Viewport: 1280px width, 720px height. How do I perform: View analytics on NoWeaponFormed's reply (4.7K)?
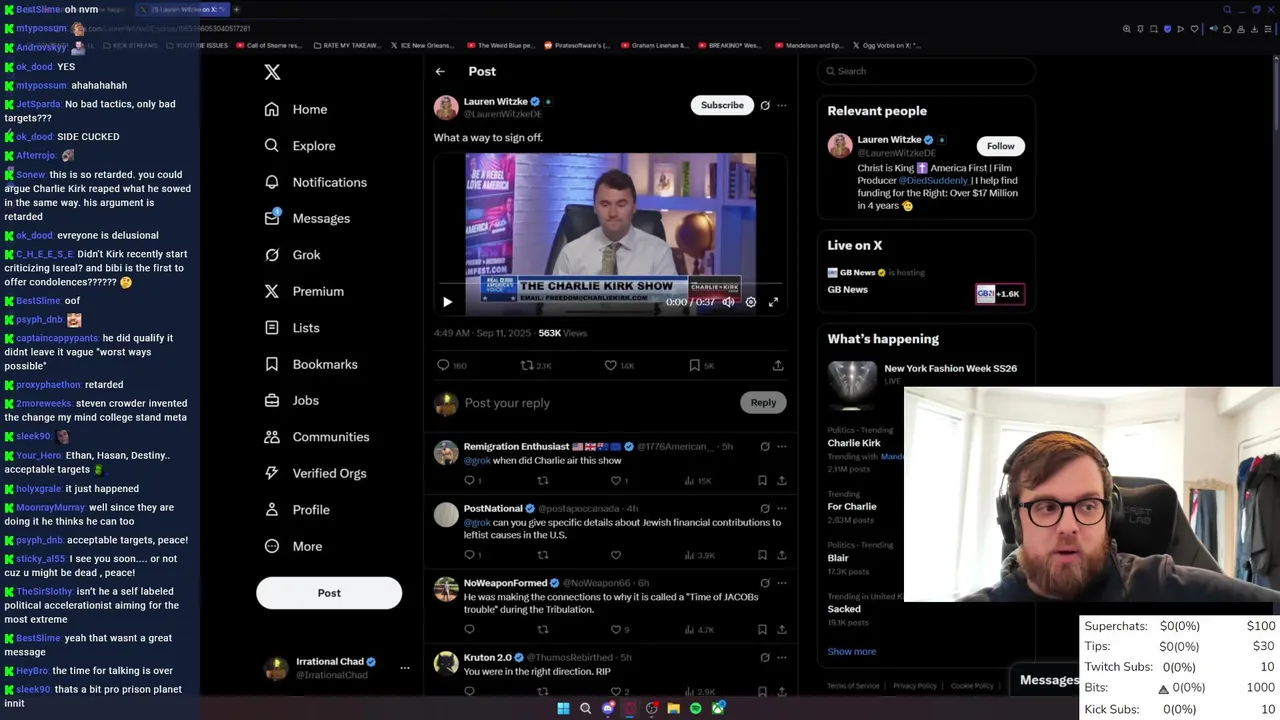pos(699,629)
